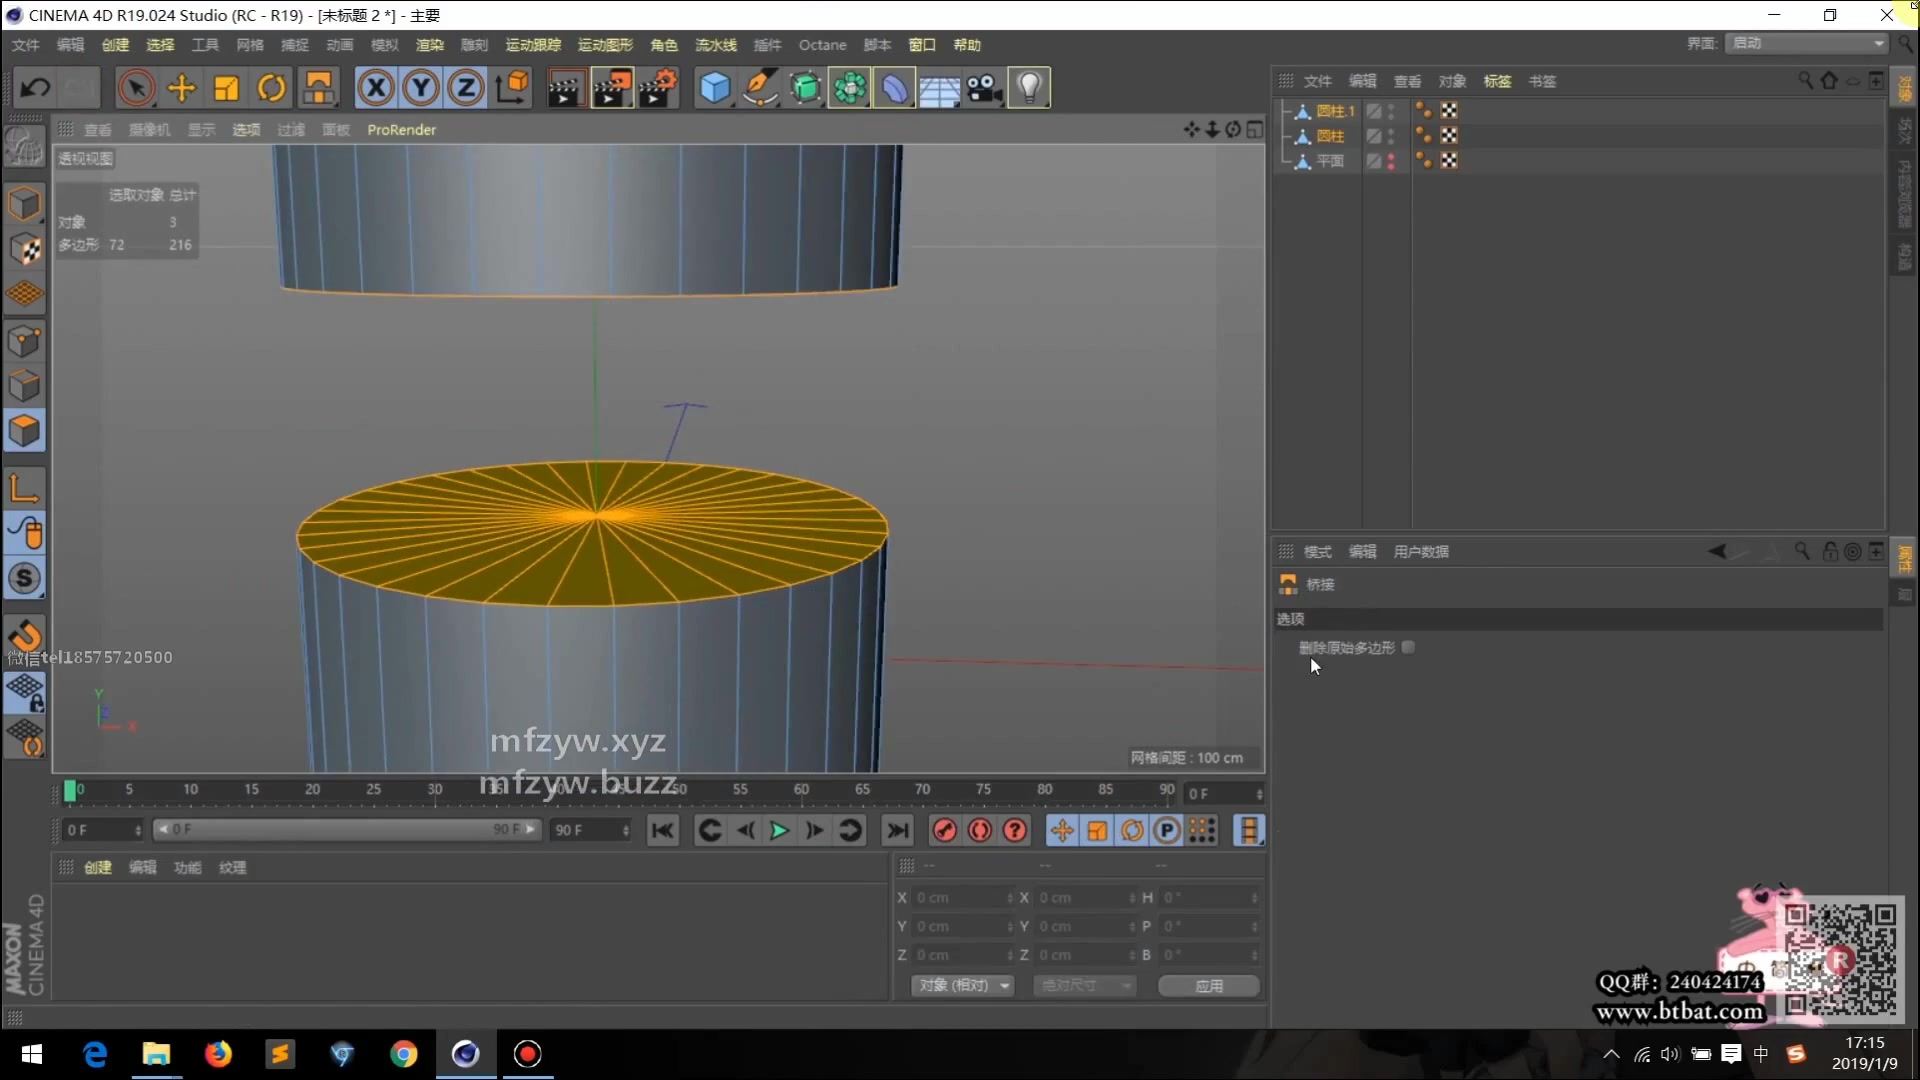Image resolution: width=1920 pixels, height=1080 pixels.
Task: Open 创建 menu in material manager
Action: [98, 868]
